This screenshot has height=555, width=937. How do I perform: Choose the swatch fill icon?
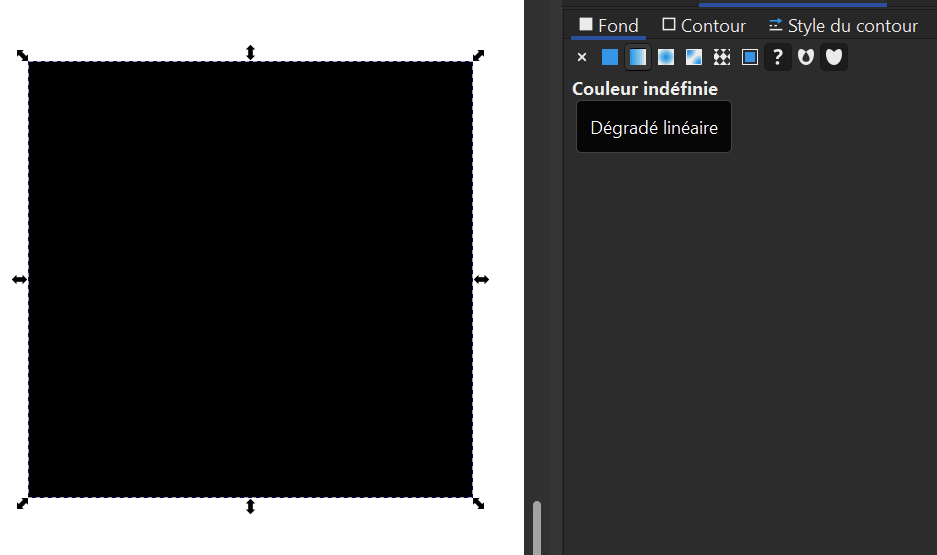tap(750, 58)
